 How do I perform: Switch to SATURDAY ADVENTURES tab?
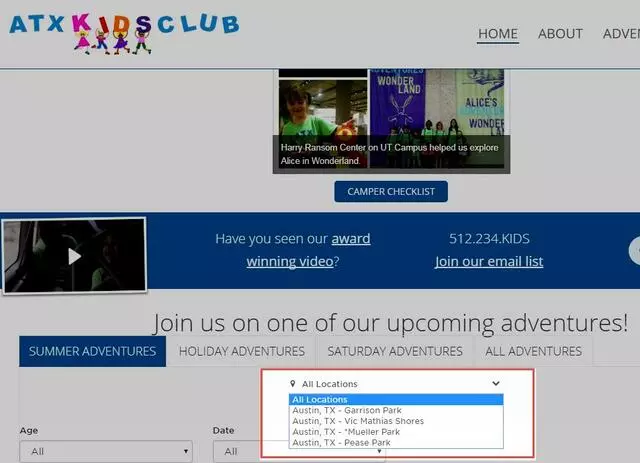(x=395, y=351)
